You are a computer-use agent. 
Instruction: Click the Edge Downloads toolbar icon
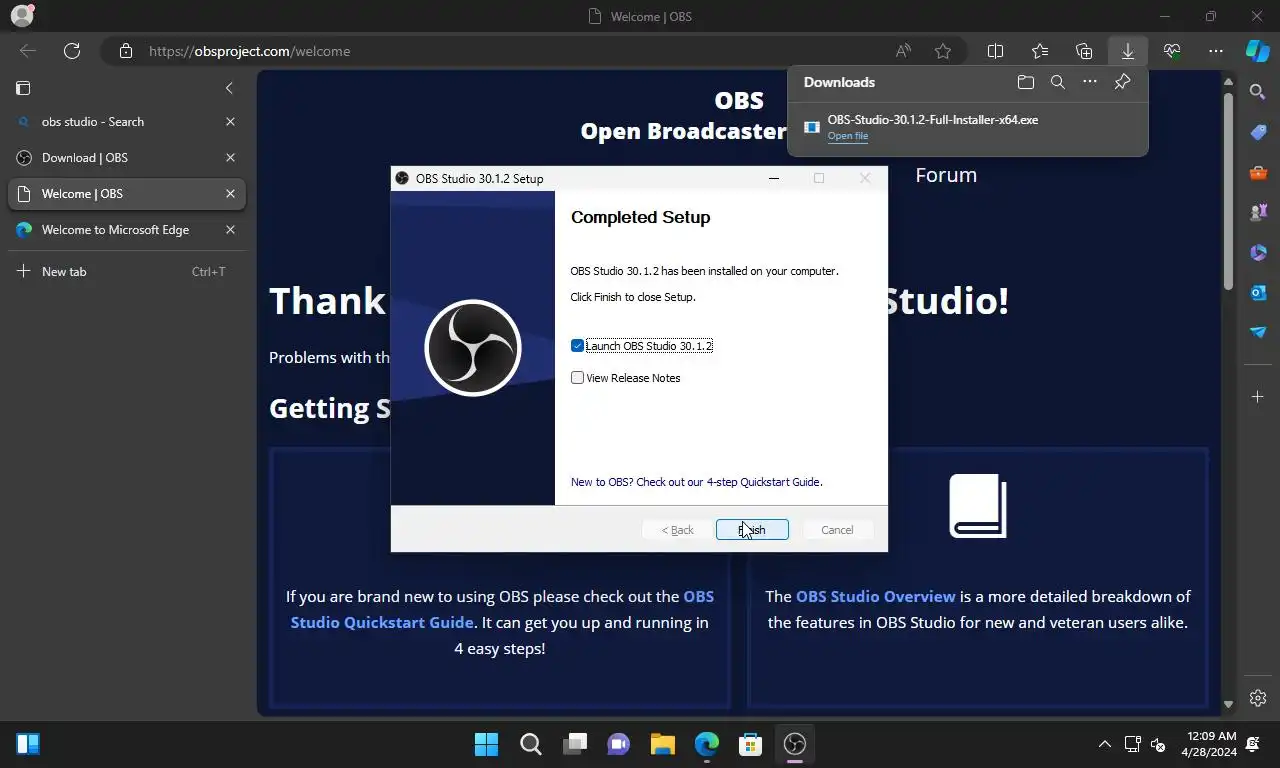[x=1128, y=51]
